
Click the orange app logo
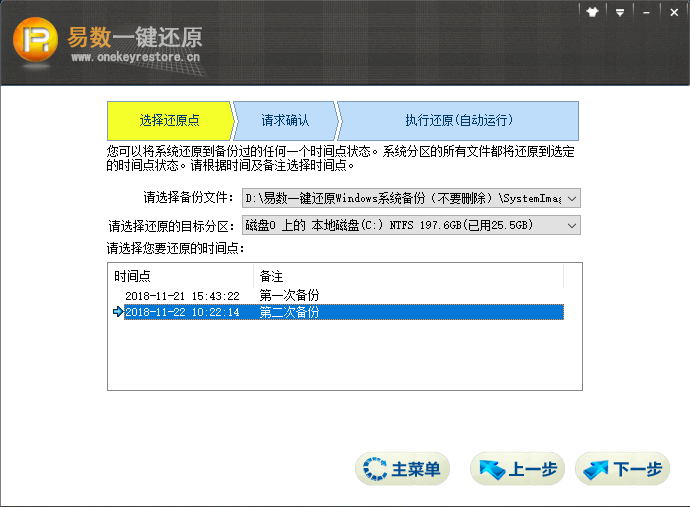[x=35, y=40]
